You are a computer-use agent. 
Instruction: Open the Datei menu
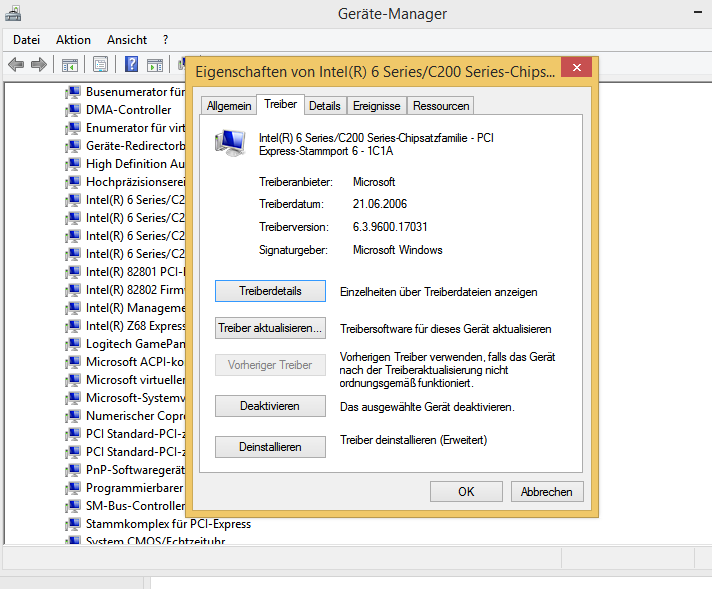26,40
